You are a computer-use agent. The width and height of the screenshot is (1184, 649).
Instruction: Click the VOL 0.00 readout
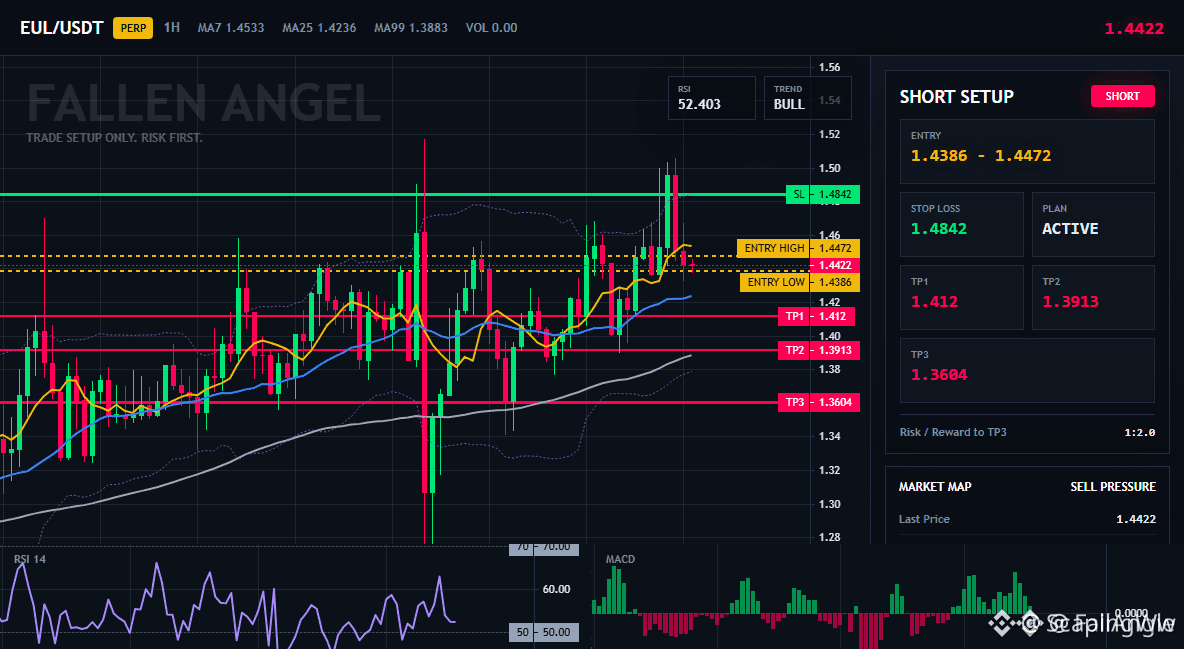492,28
